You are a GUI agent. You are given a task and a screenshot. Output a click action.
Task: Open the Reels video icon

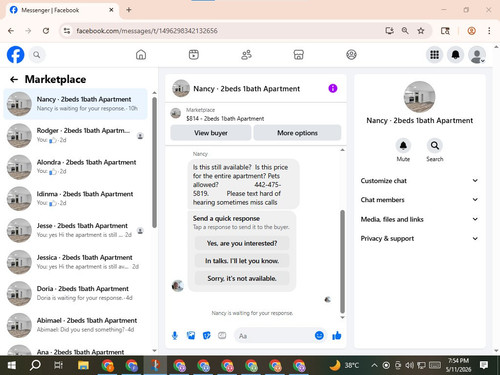click(x=194, y=55)
